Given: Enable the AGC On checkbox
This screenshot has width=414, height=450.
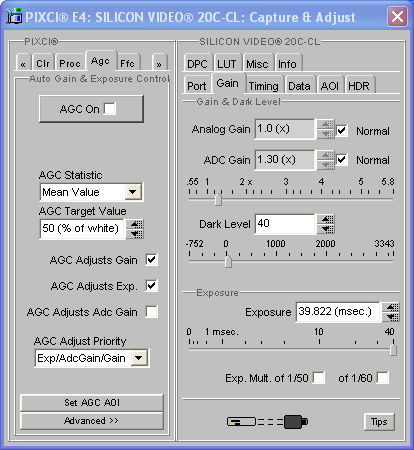Looking at the screenshot, I should click(110, 109).
